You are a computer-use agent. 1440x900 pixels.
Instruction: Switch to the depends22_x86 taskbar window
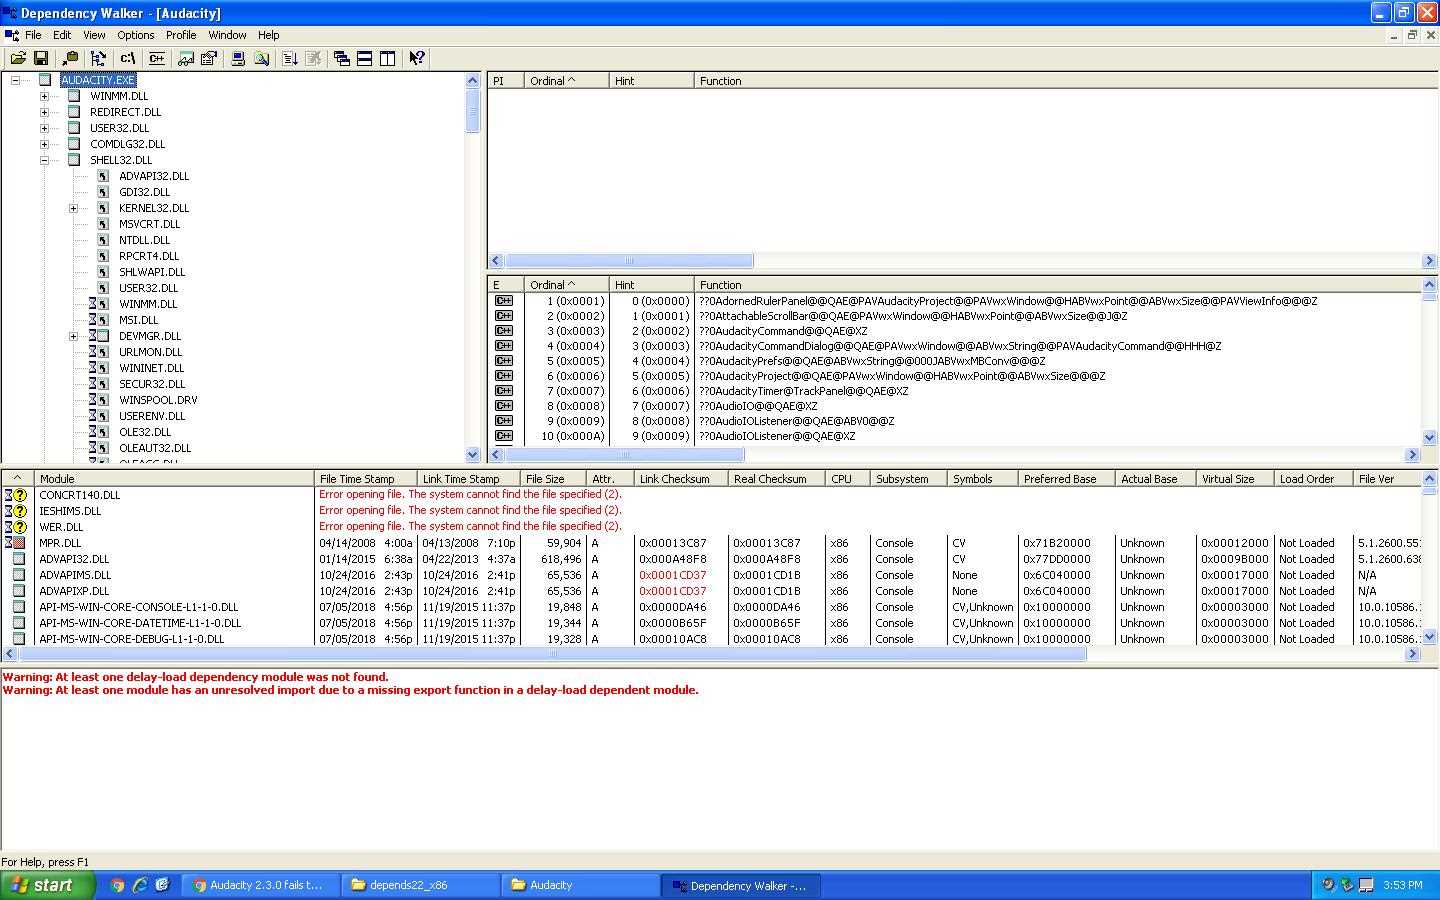click(421, 885)
